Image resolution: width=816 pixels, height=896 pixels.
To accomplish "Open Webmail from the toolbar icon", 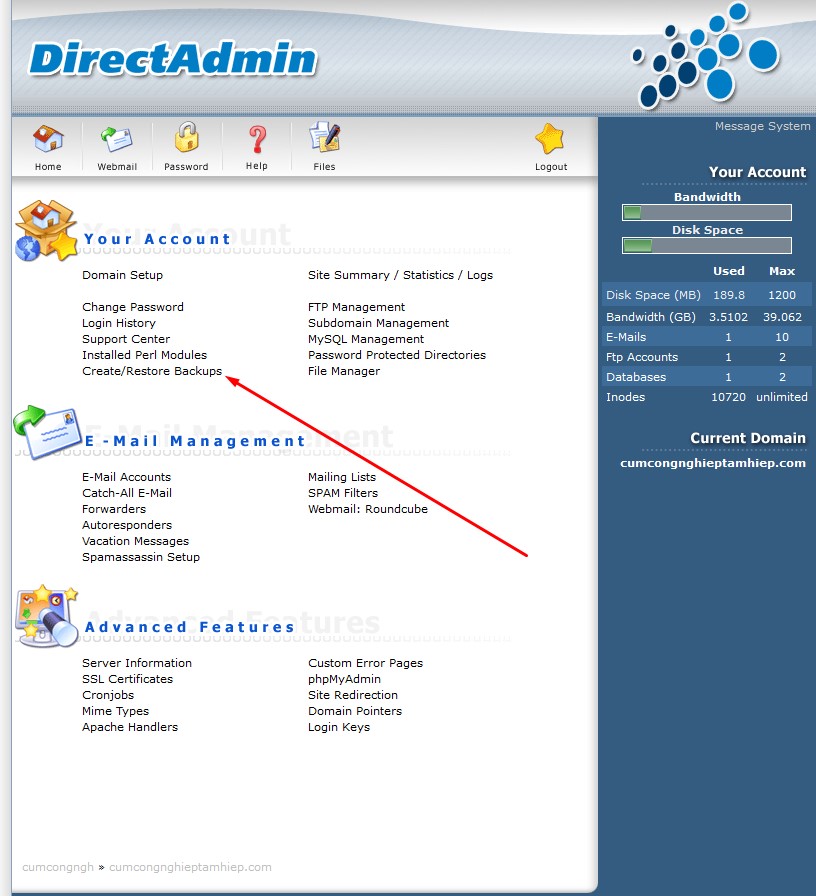I will pyautogui.click(x=116, y=142).
